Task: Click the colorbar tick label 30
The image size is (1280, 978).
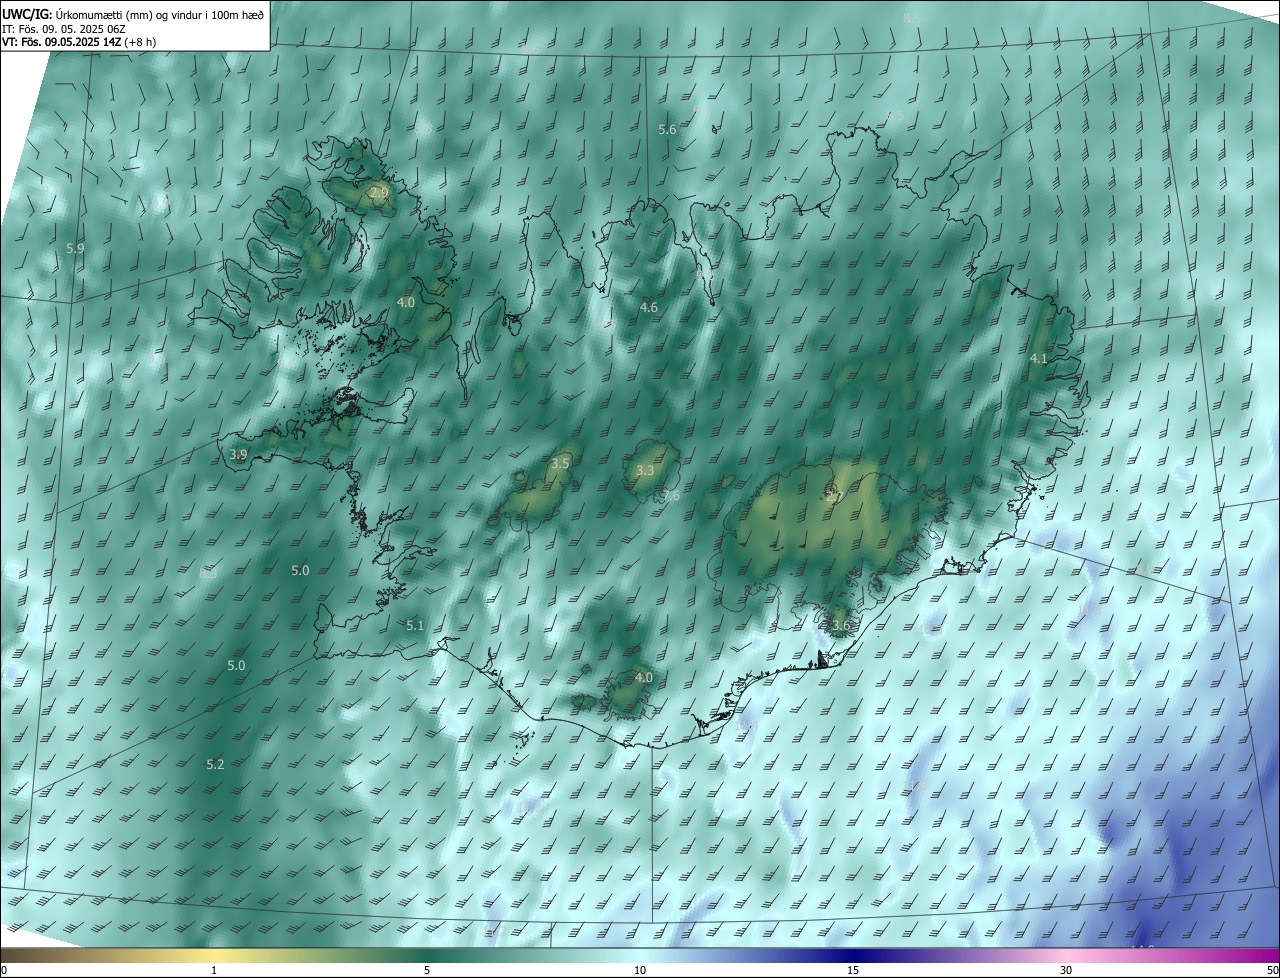Action: point(1066,971)
